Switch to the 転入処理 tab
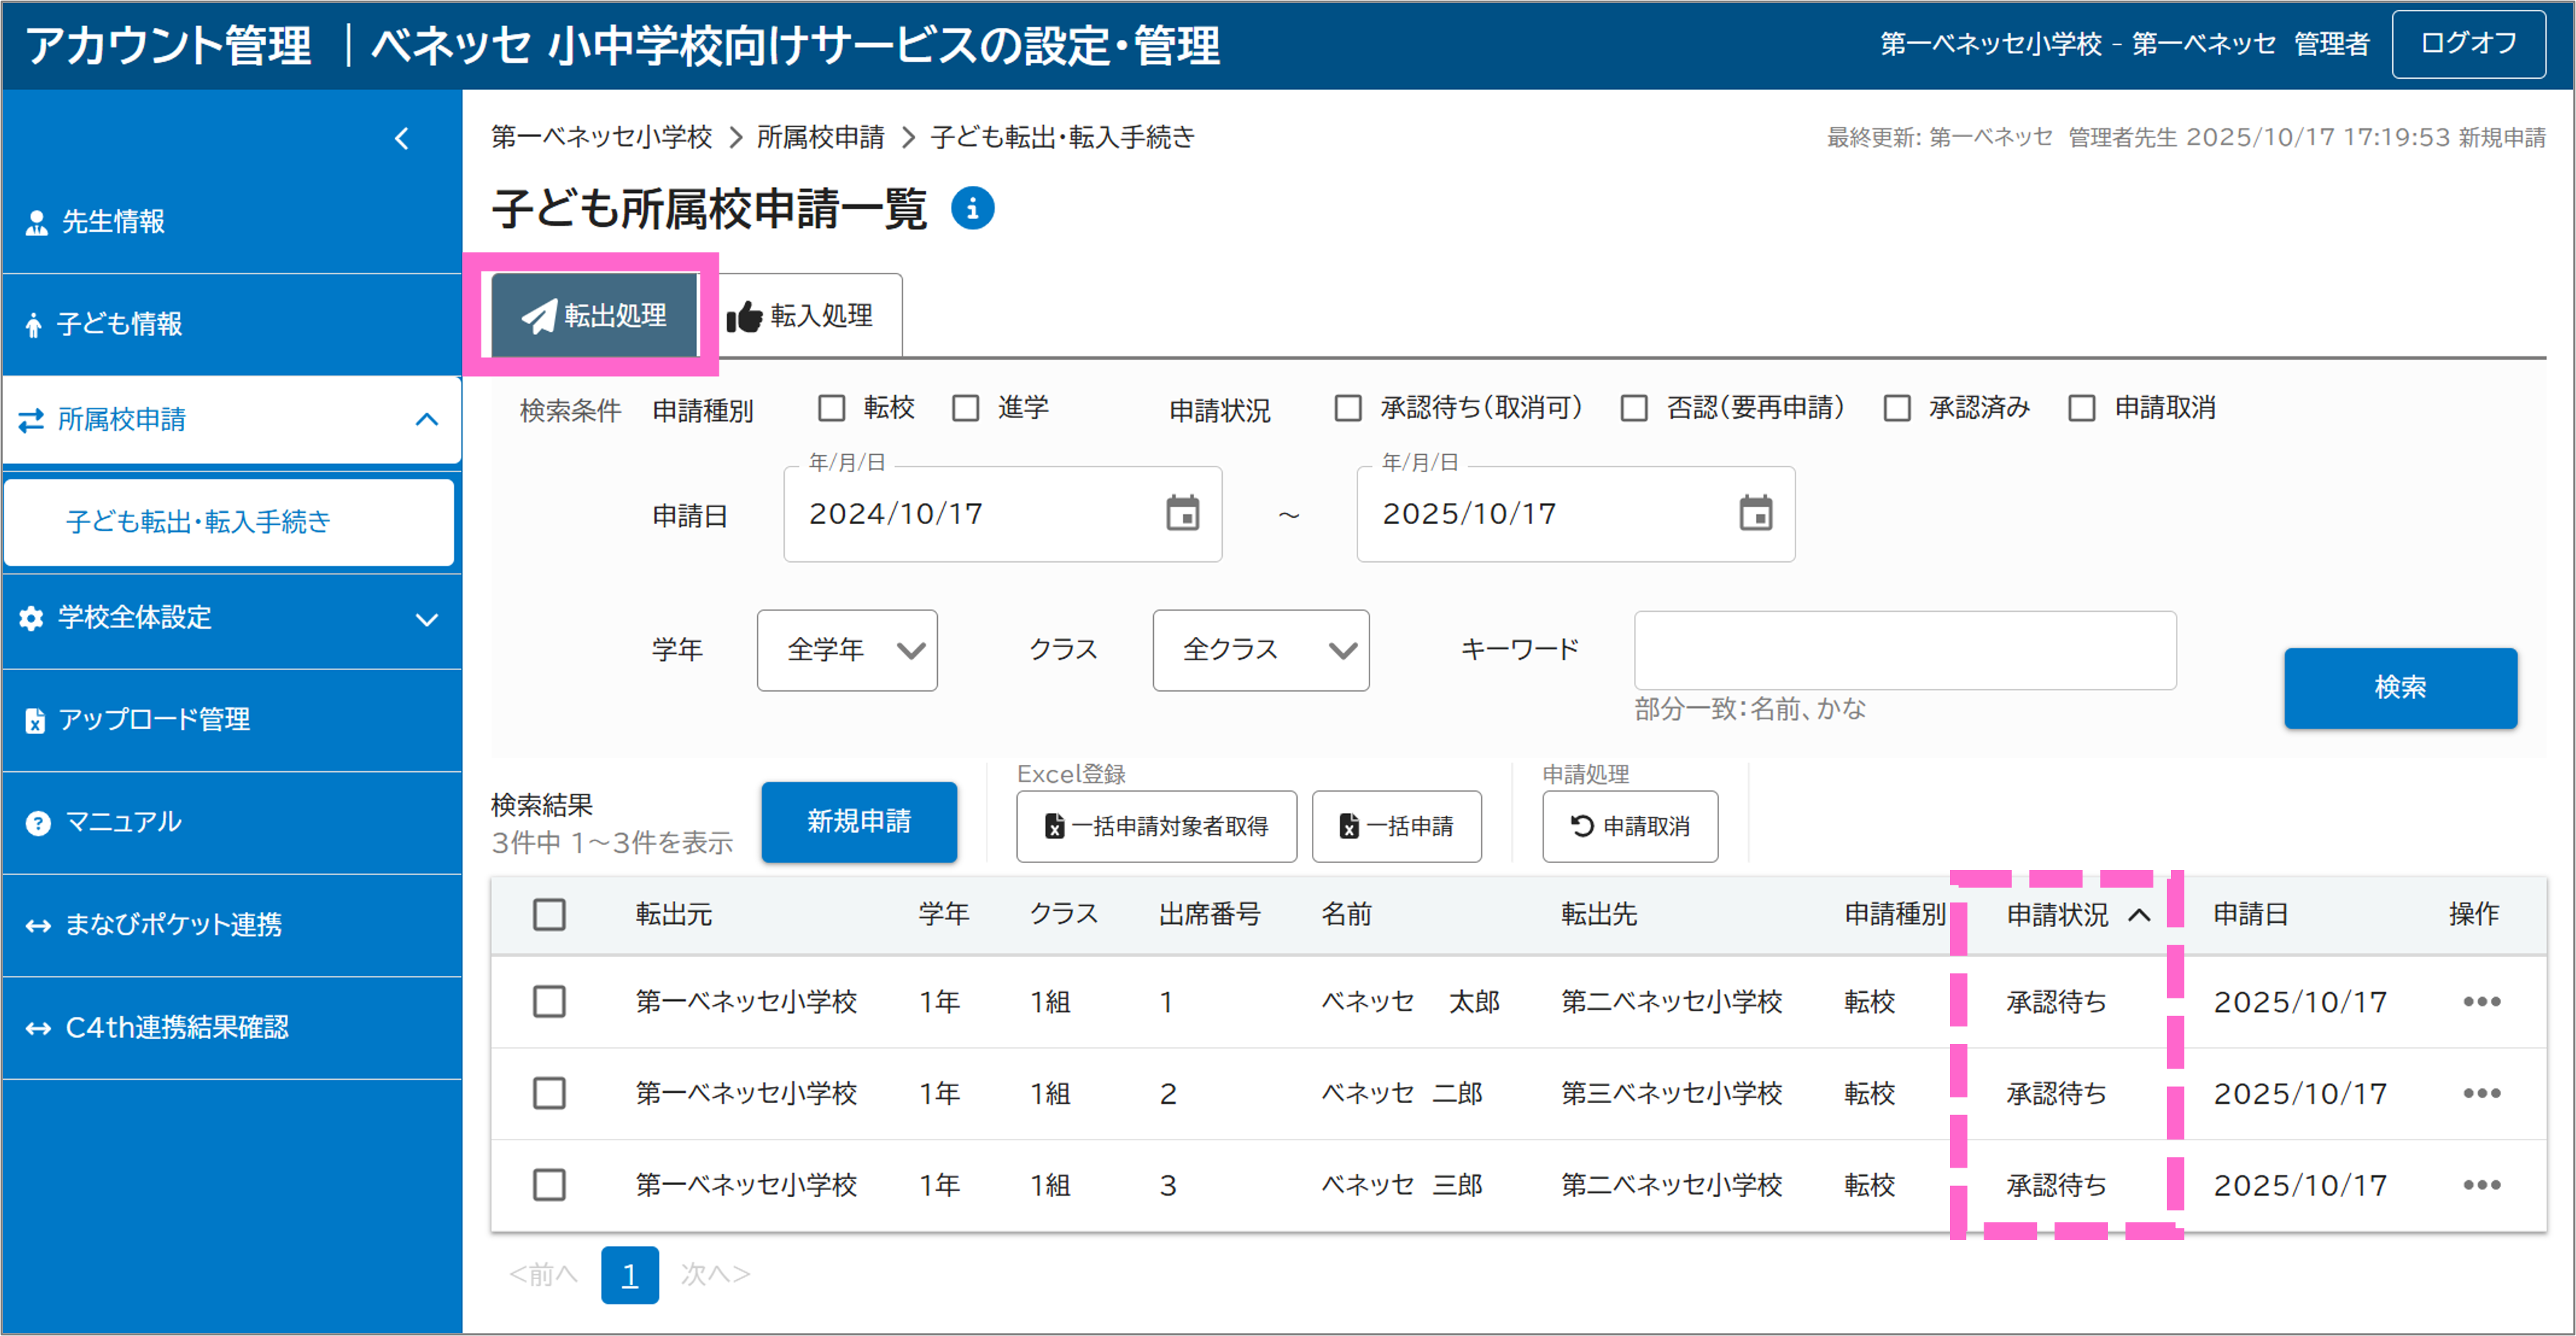 tap(808, 315)
